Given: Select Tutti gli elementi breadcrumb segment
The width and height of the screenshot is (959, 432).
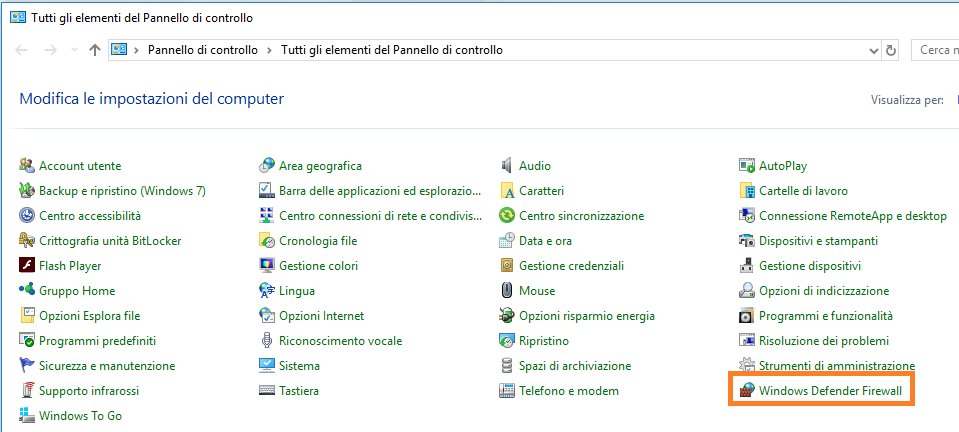Looking at the screenshot, I should click(392, 50).
